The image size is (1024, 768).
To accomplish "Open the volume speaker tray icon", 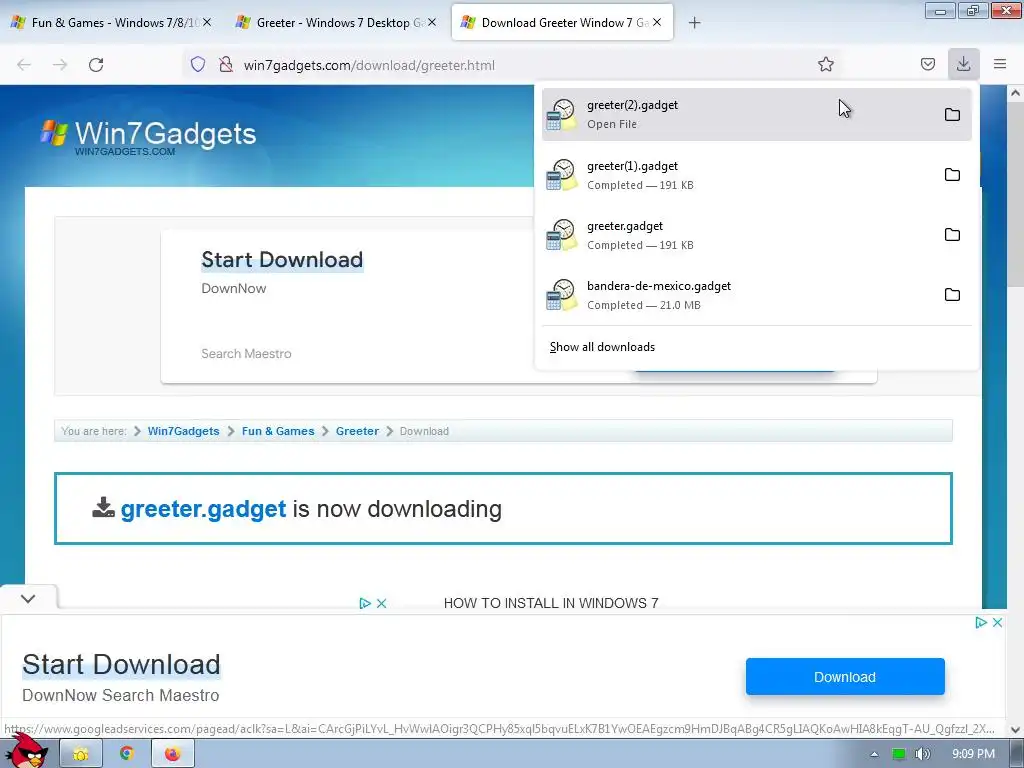I will (x=922, y=754).
